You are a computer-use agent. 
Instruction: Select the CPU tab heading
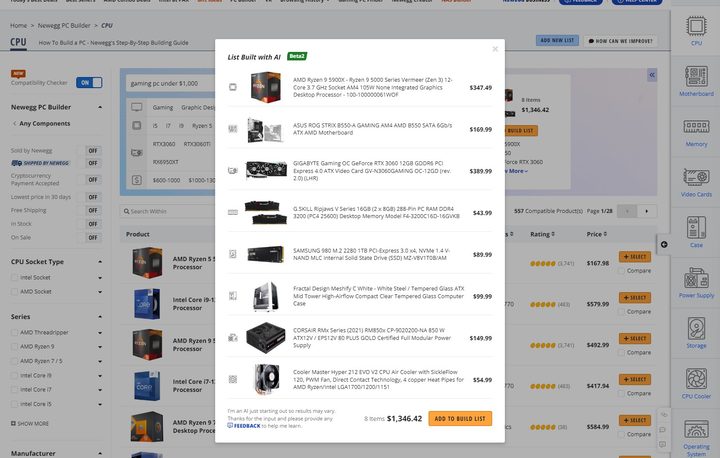coord(18,42)
